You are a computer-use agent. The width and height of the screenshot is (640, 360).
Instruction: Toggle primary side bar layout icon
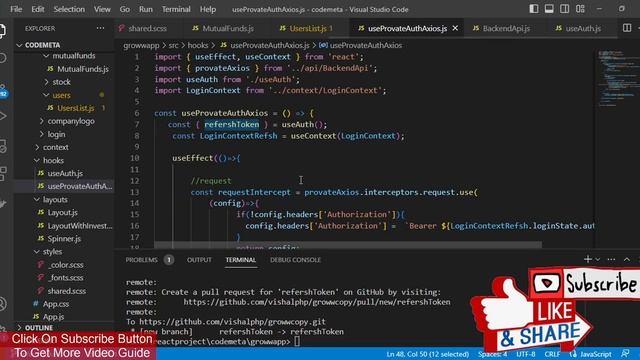click(533, 9)
